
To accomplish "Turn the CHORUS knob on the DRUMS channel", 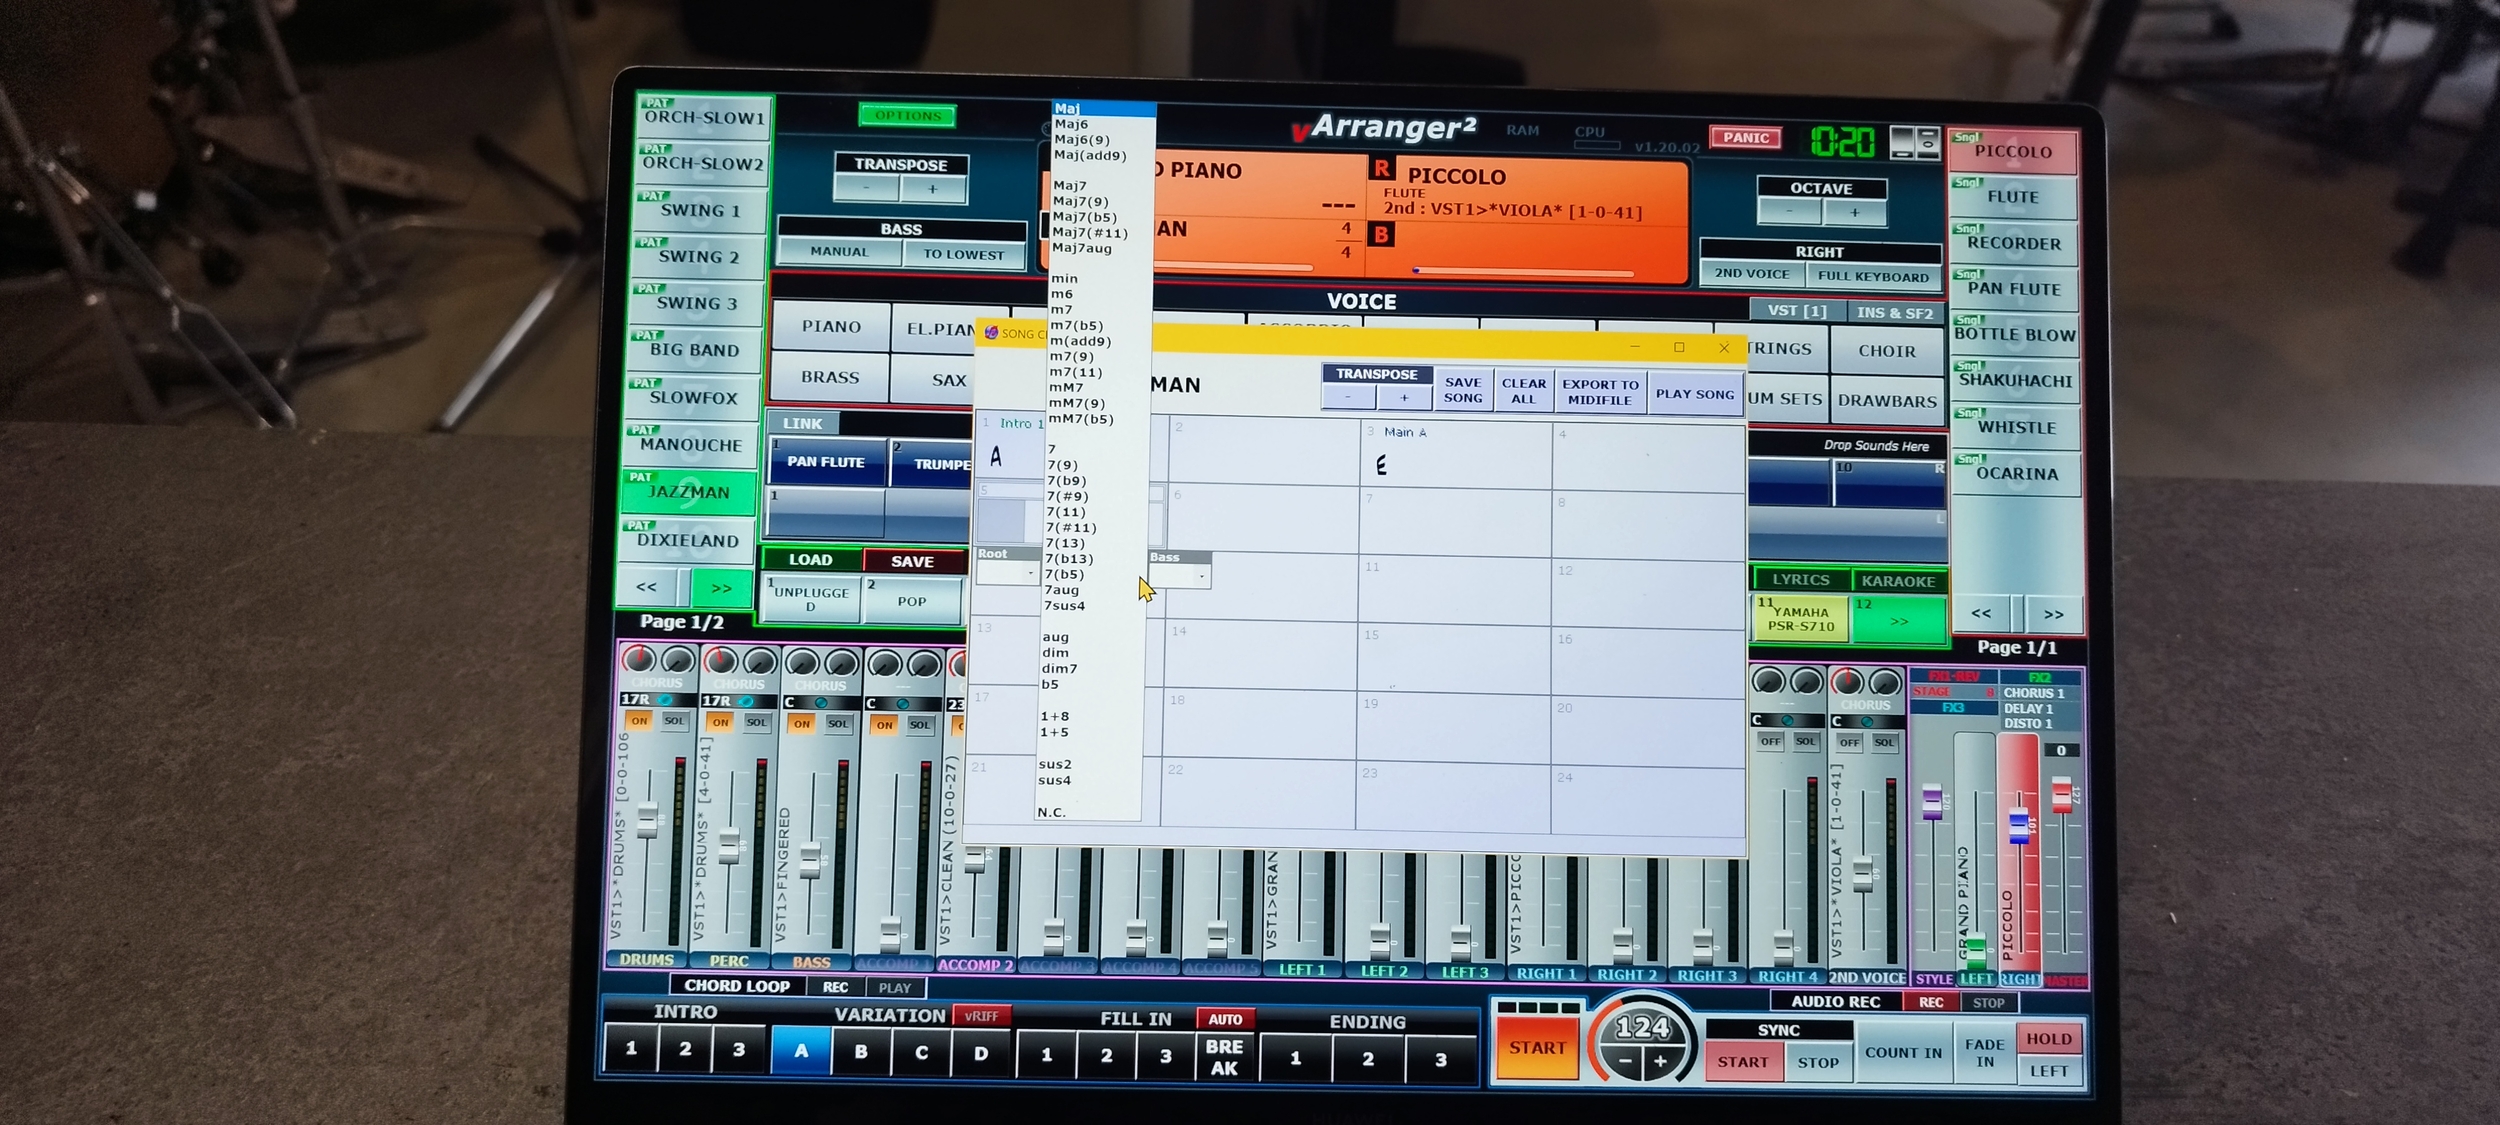I will [x=678, y=659].
